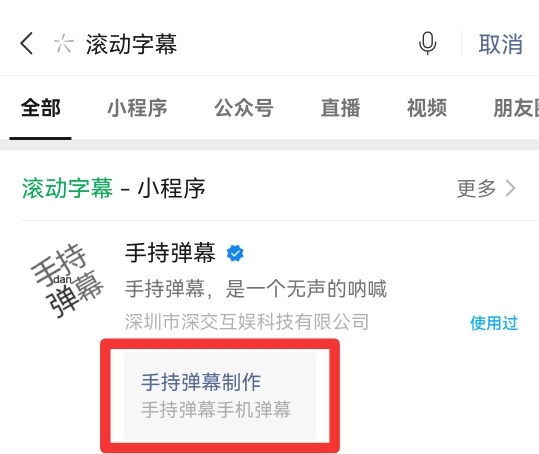Image resolution: width=539 pixels, height=454 pixels.
Task: Switch to the 朋友圈 tab
Action: (516, 108)
